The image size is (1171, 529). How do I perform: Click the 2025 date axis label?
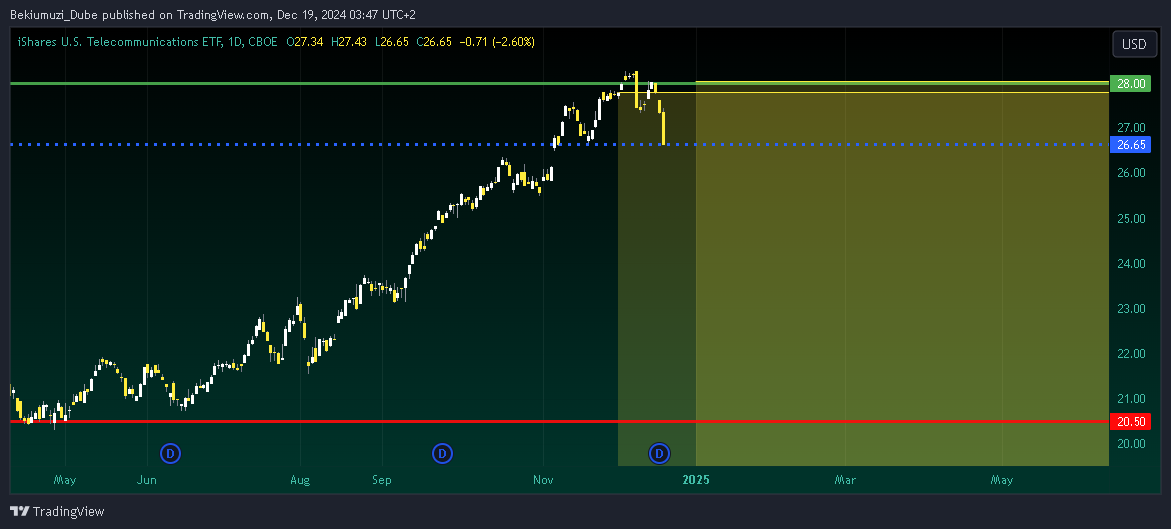pos(696,478)
